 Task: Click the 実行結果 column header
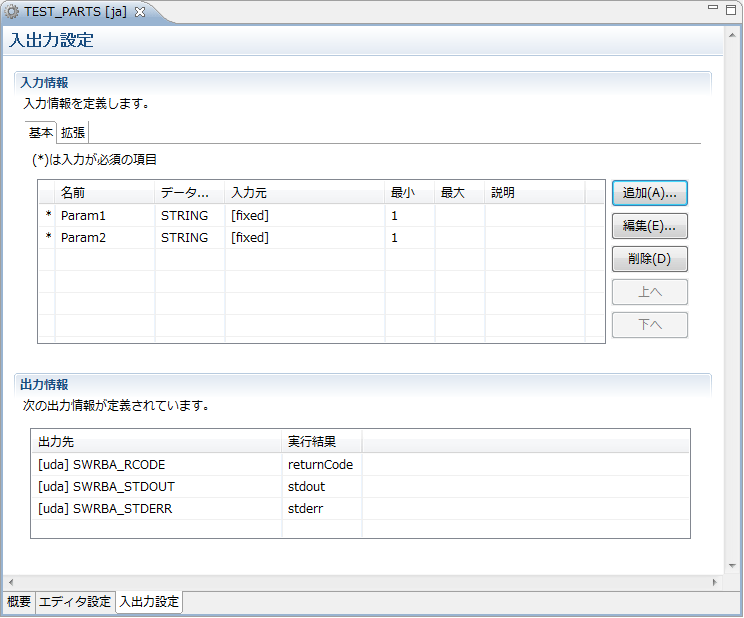pos(322,442)
